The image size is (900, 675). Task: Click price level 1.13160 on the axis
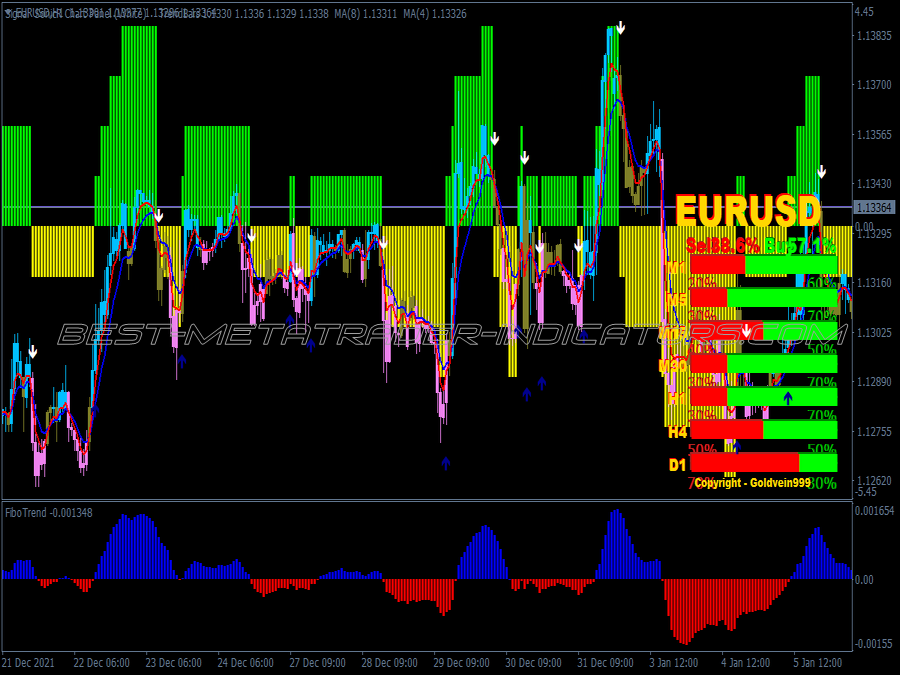click(874, 283)
